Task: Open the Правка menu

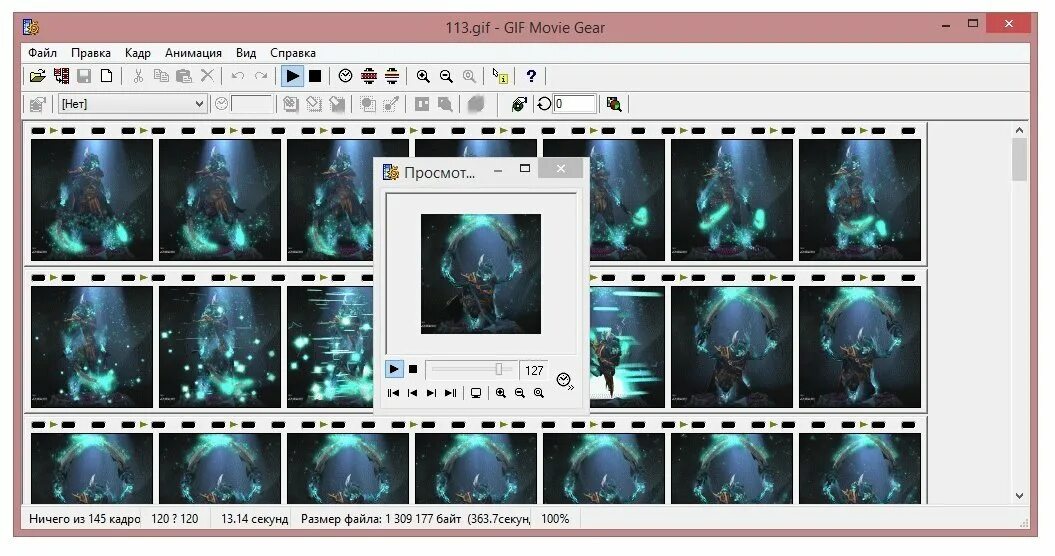Action: 91,53
